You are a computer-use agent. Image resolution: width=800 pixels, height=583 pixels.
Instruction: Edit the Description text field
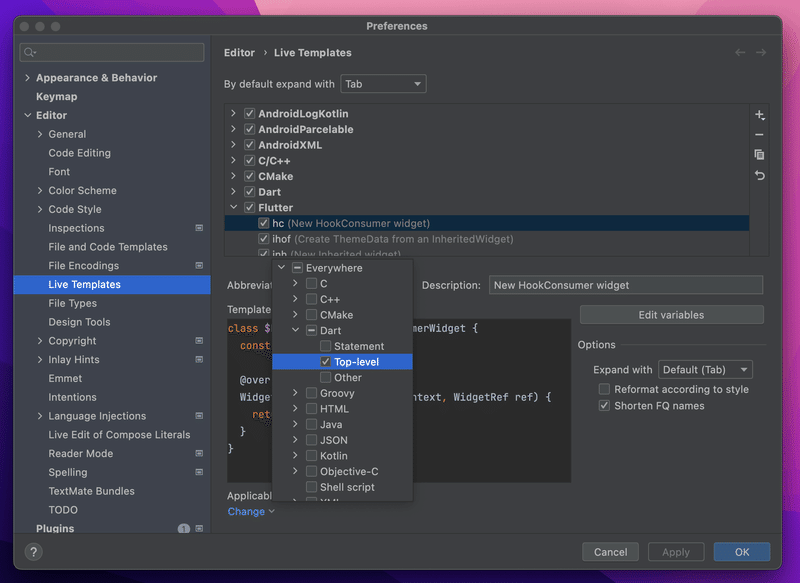click(626, 285)
